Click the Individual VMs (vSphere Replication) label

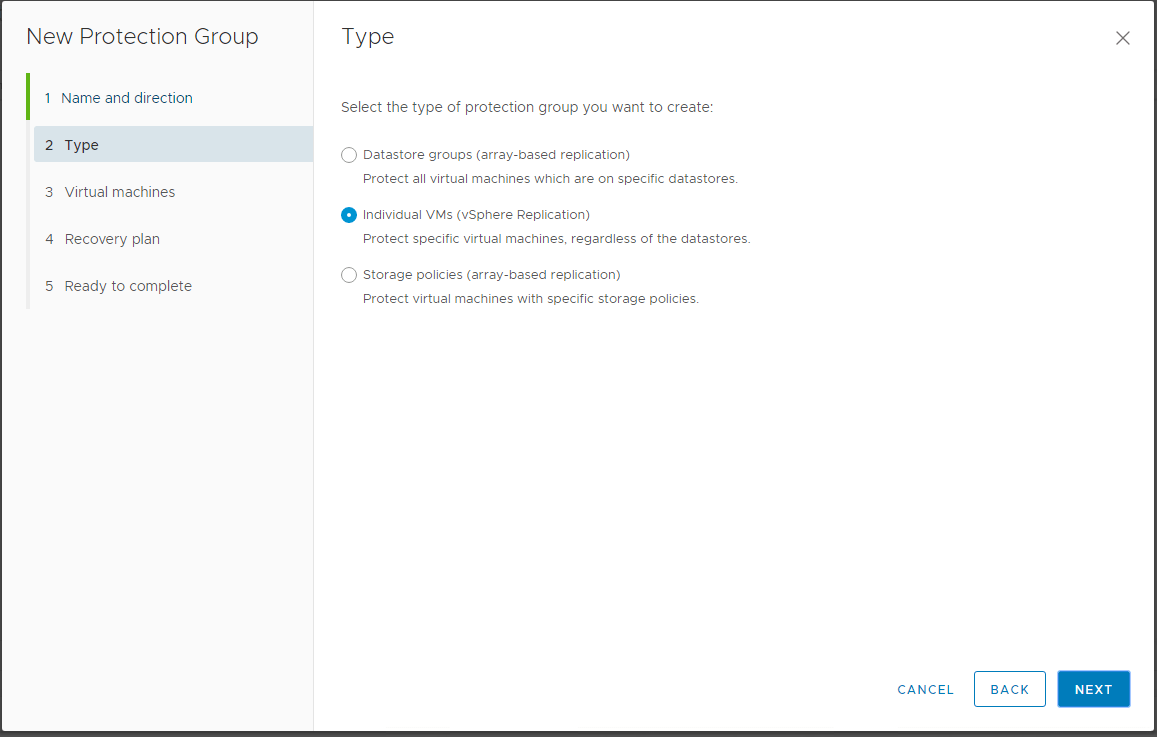476,215
